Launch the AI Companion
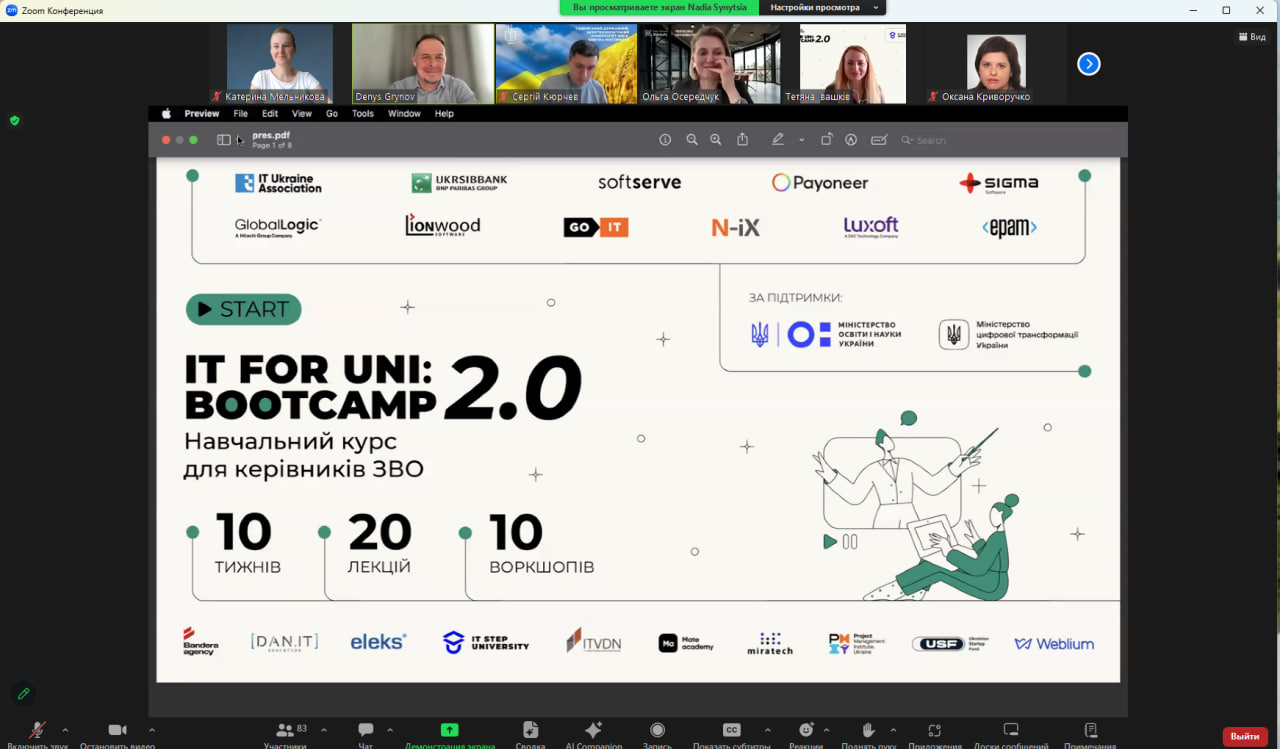Screen dimensions: 1280x749 point(594,735)
